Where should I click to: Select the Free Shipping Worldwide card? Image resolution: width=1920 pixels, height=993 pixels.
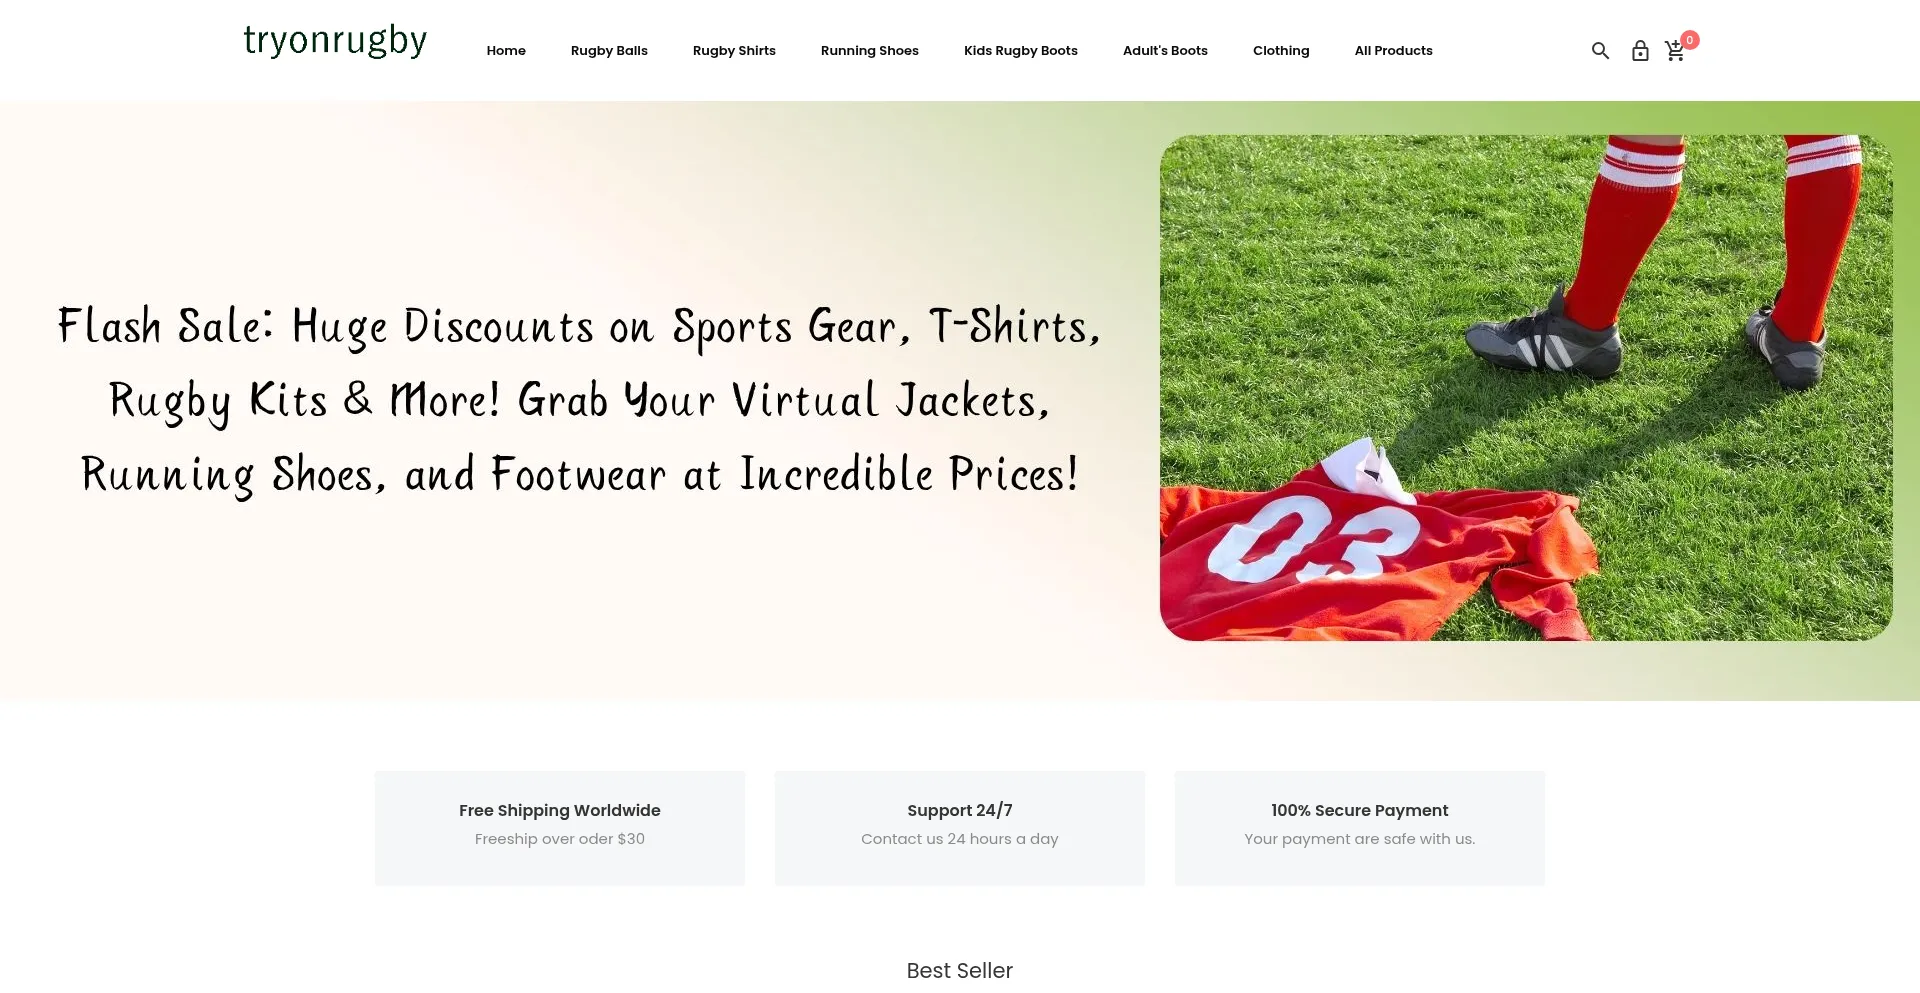tap(560, 828)
